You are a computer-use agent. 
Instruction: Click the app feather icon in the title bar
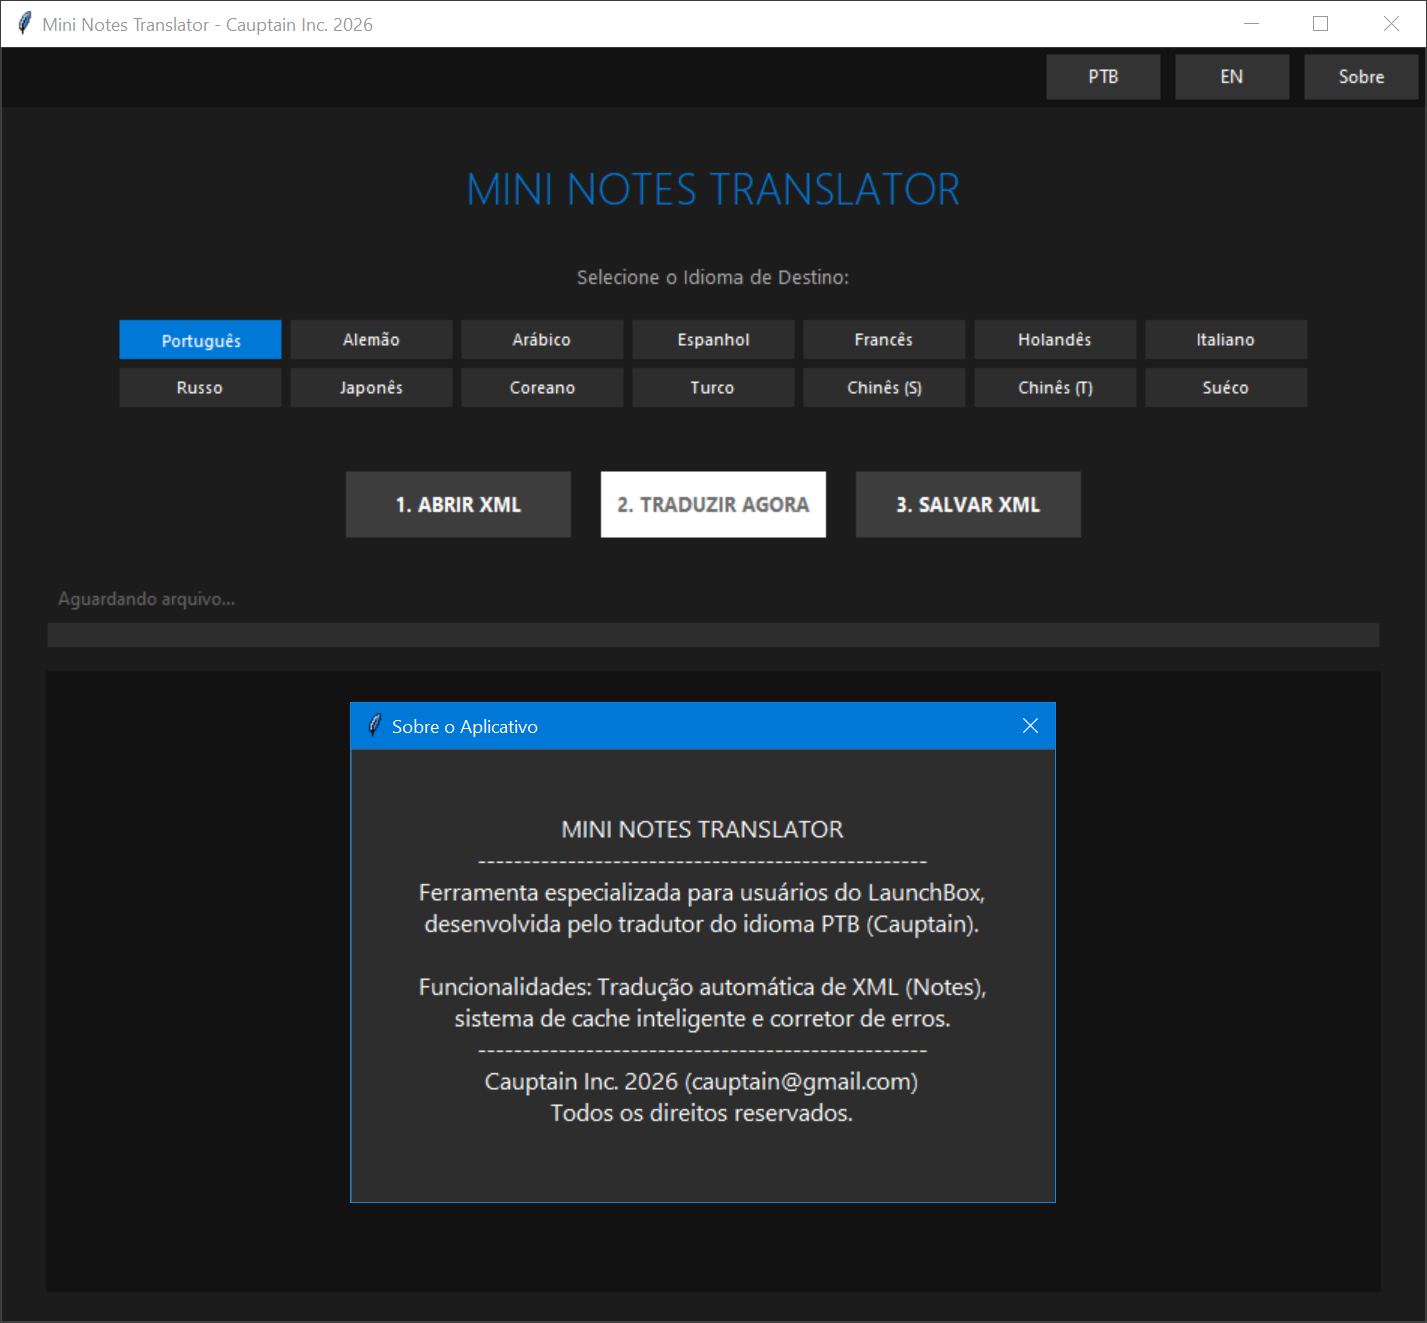point(24,24)
